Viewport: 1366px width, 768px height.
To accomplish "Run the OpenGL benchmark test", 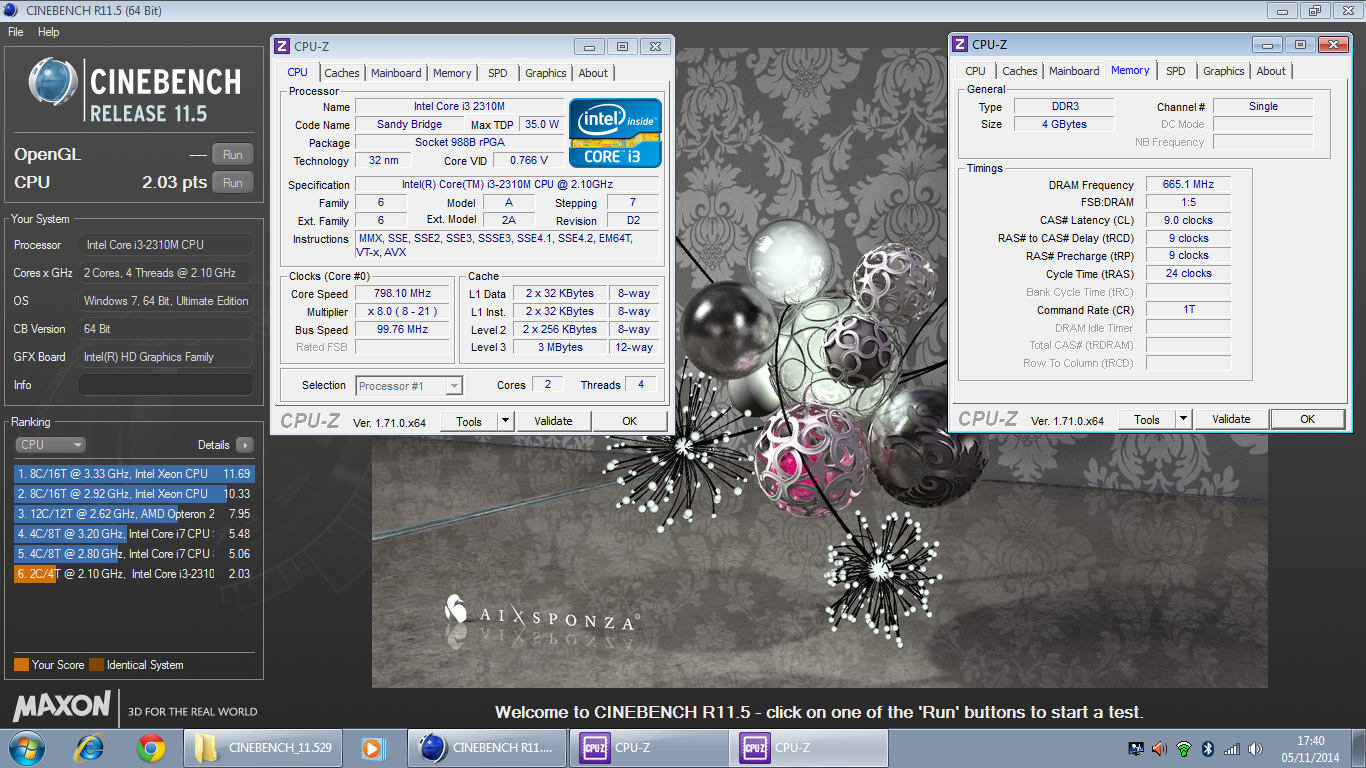I will tap(233, 155).
